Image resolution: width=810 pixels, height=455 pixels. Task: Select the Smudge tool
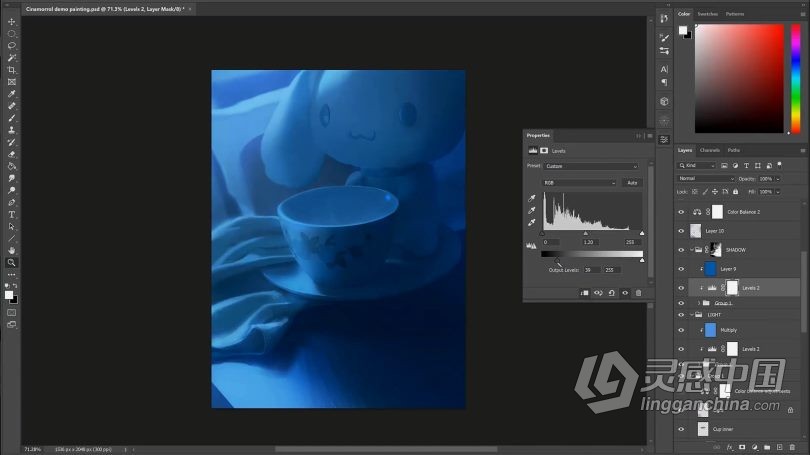click(11, 178)
